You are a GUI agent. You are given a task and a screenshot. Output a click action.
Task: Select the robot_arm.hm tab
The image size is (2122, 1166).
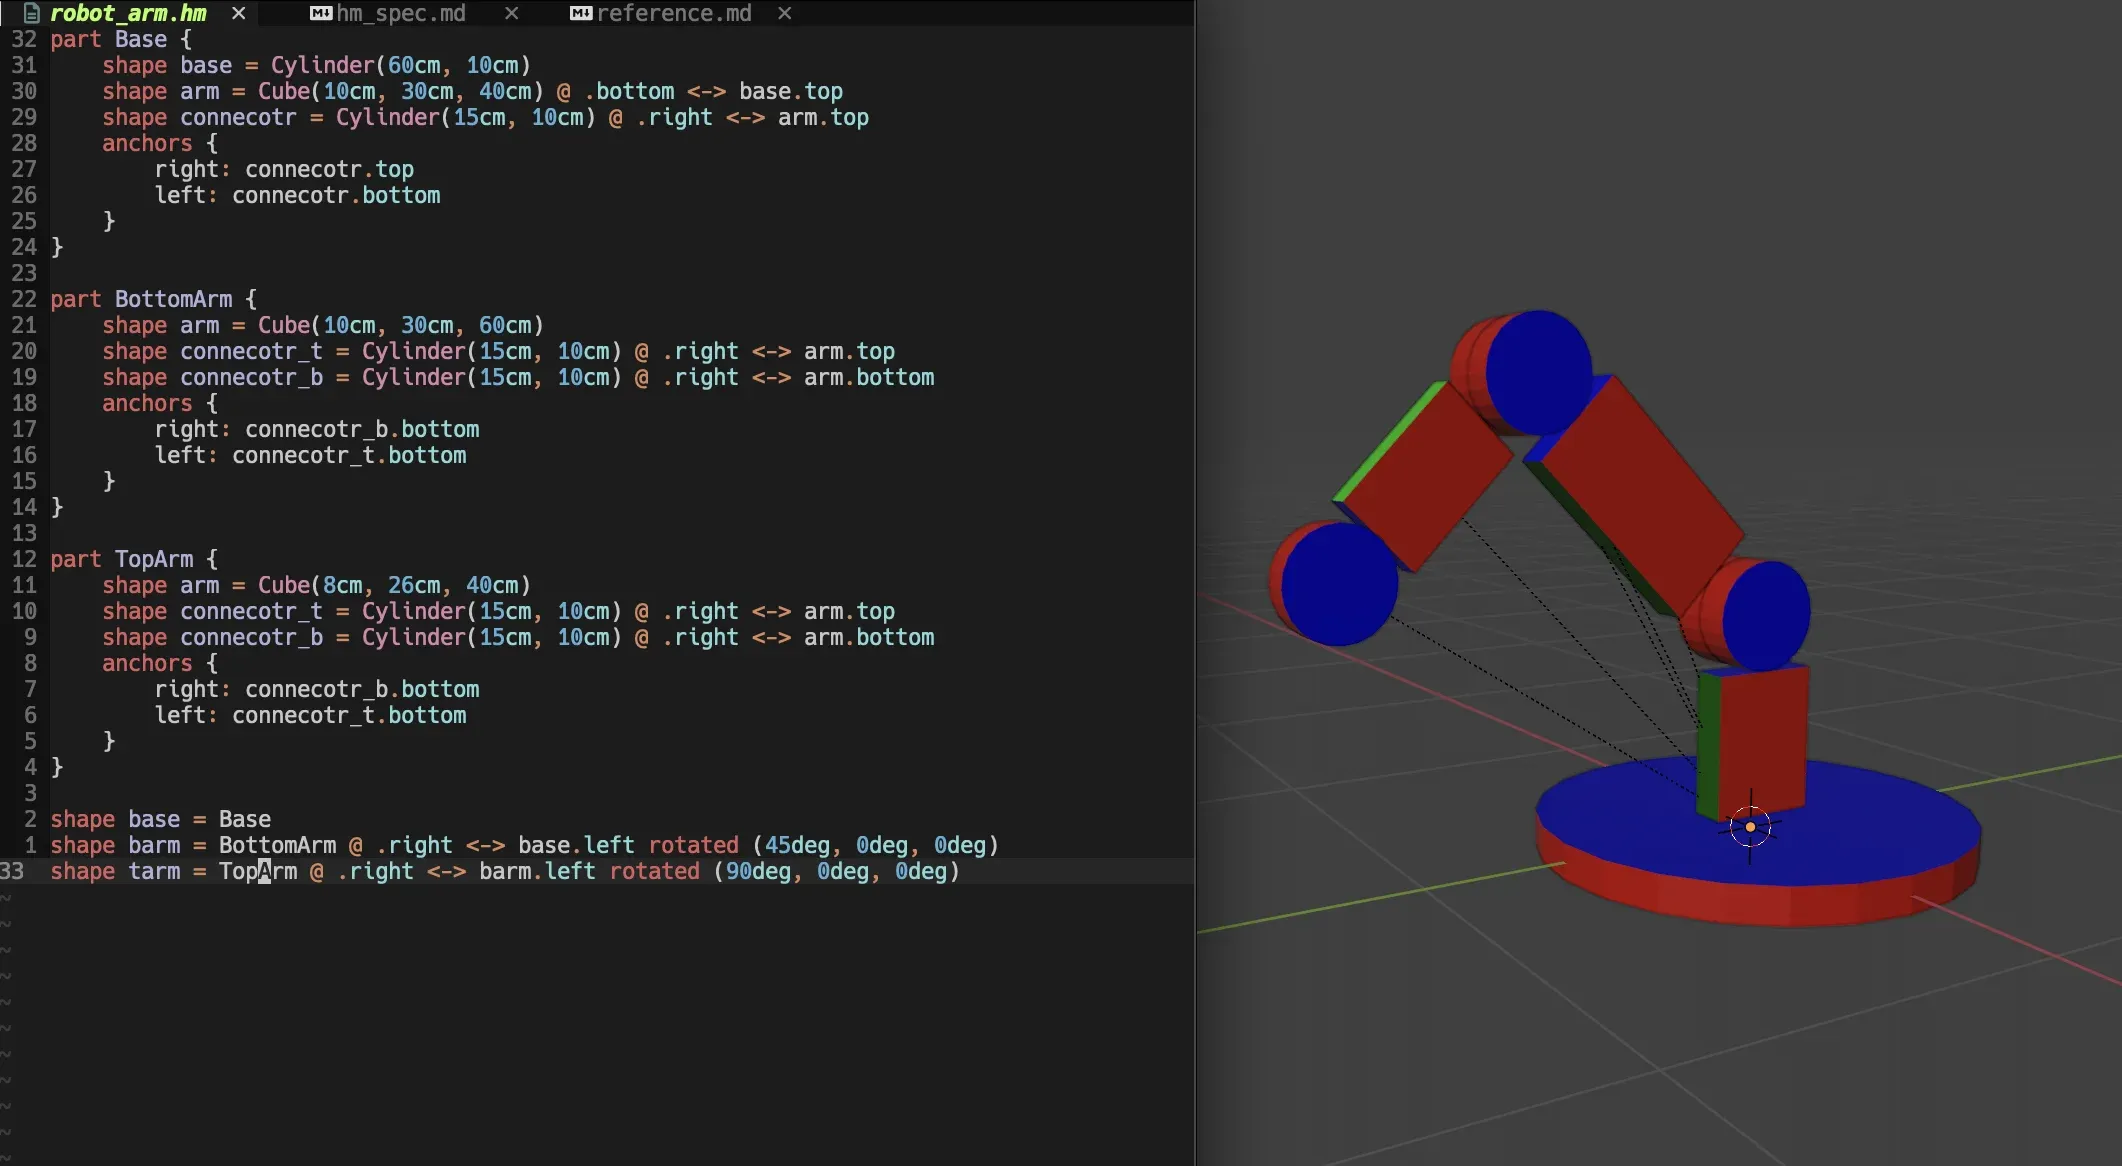coord(128,13)
